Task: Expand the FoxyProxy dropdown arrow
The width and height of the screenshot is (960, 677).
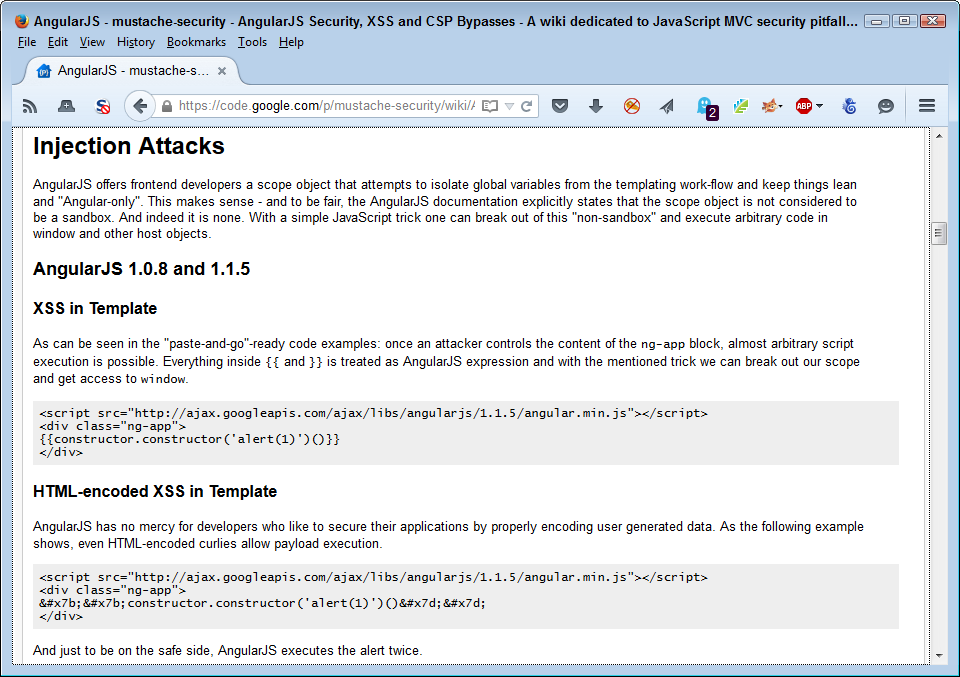Action: tap(780, 105)
